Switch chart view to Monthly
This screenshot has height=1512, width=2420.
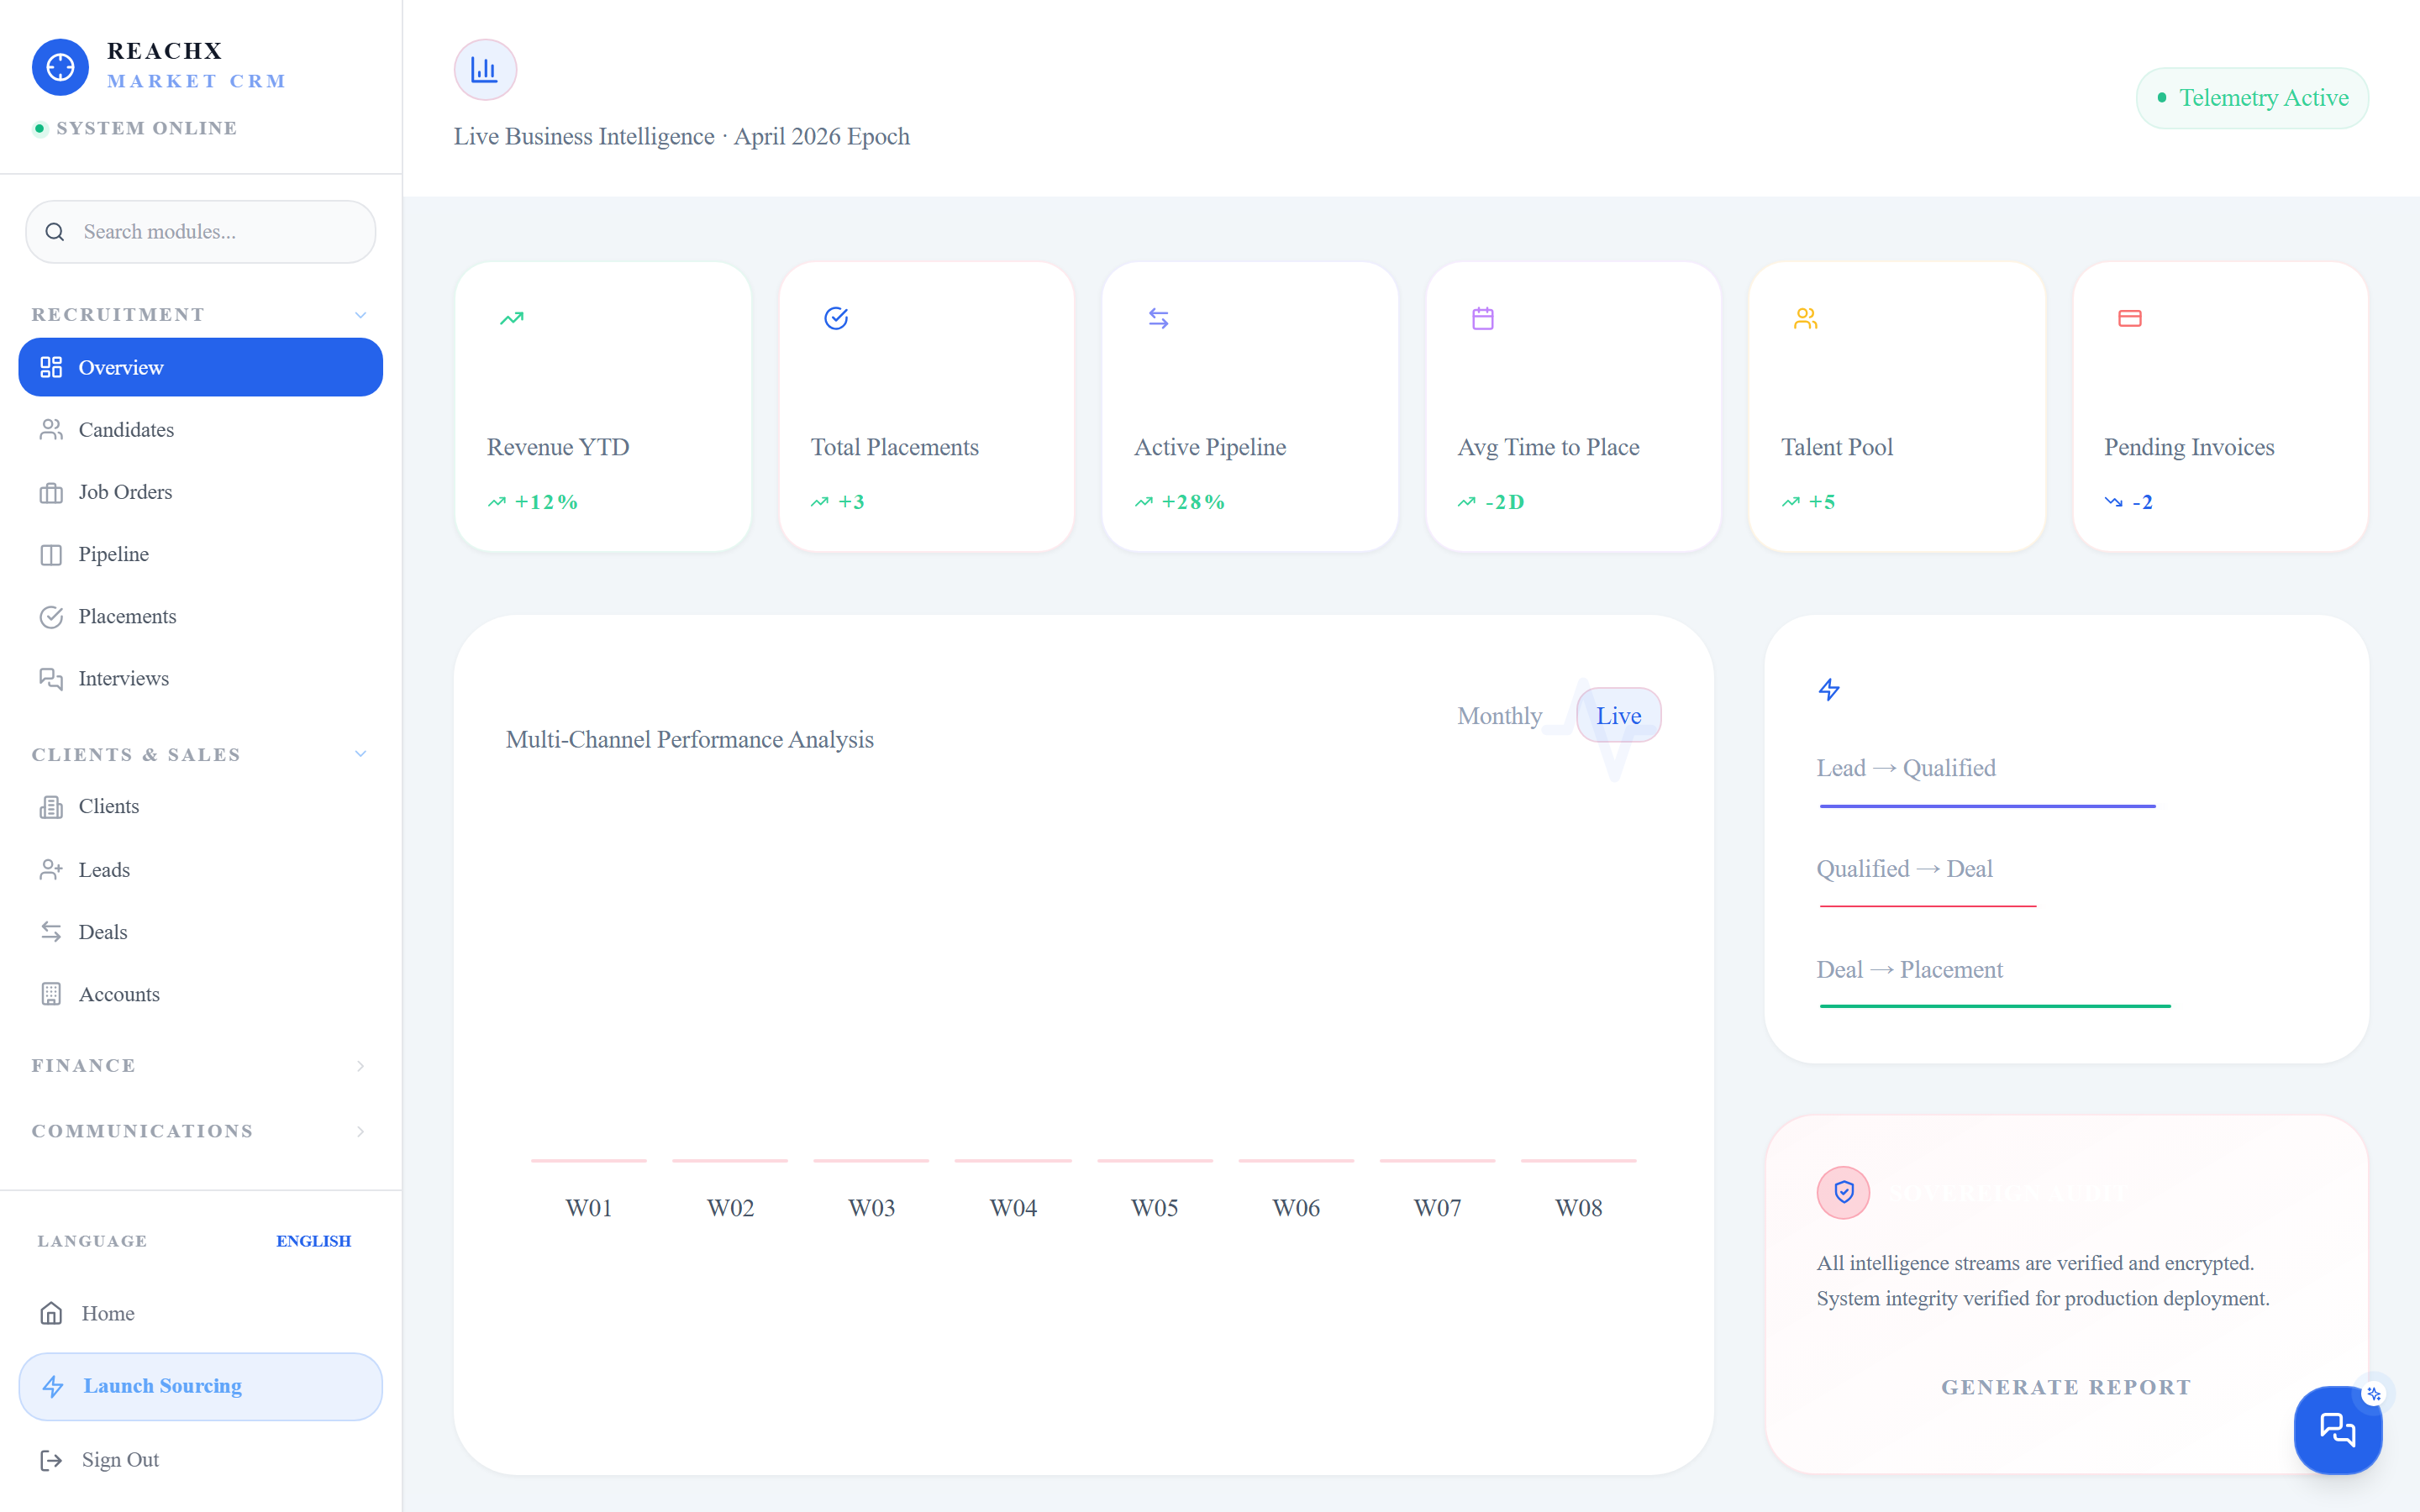[x=1499, y=716]
